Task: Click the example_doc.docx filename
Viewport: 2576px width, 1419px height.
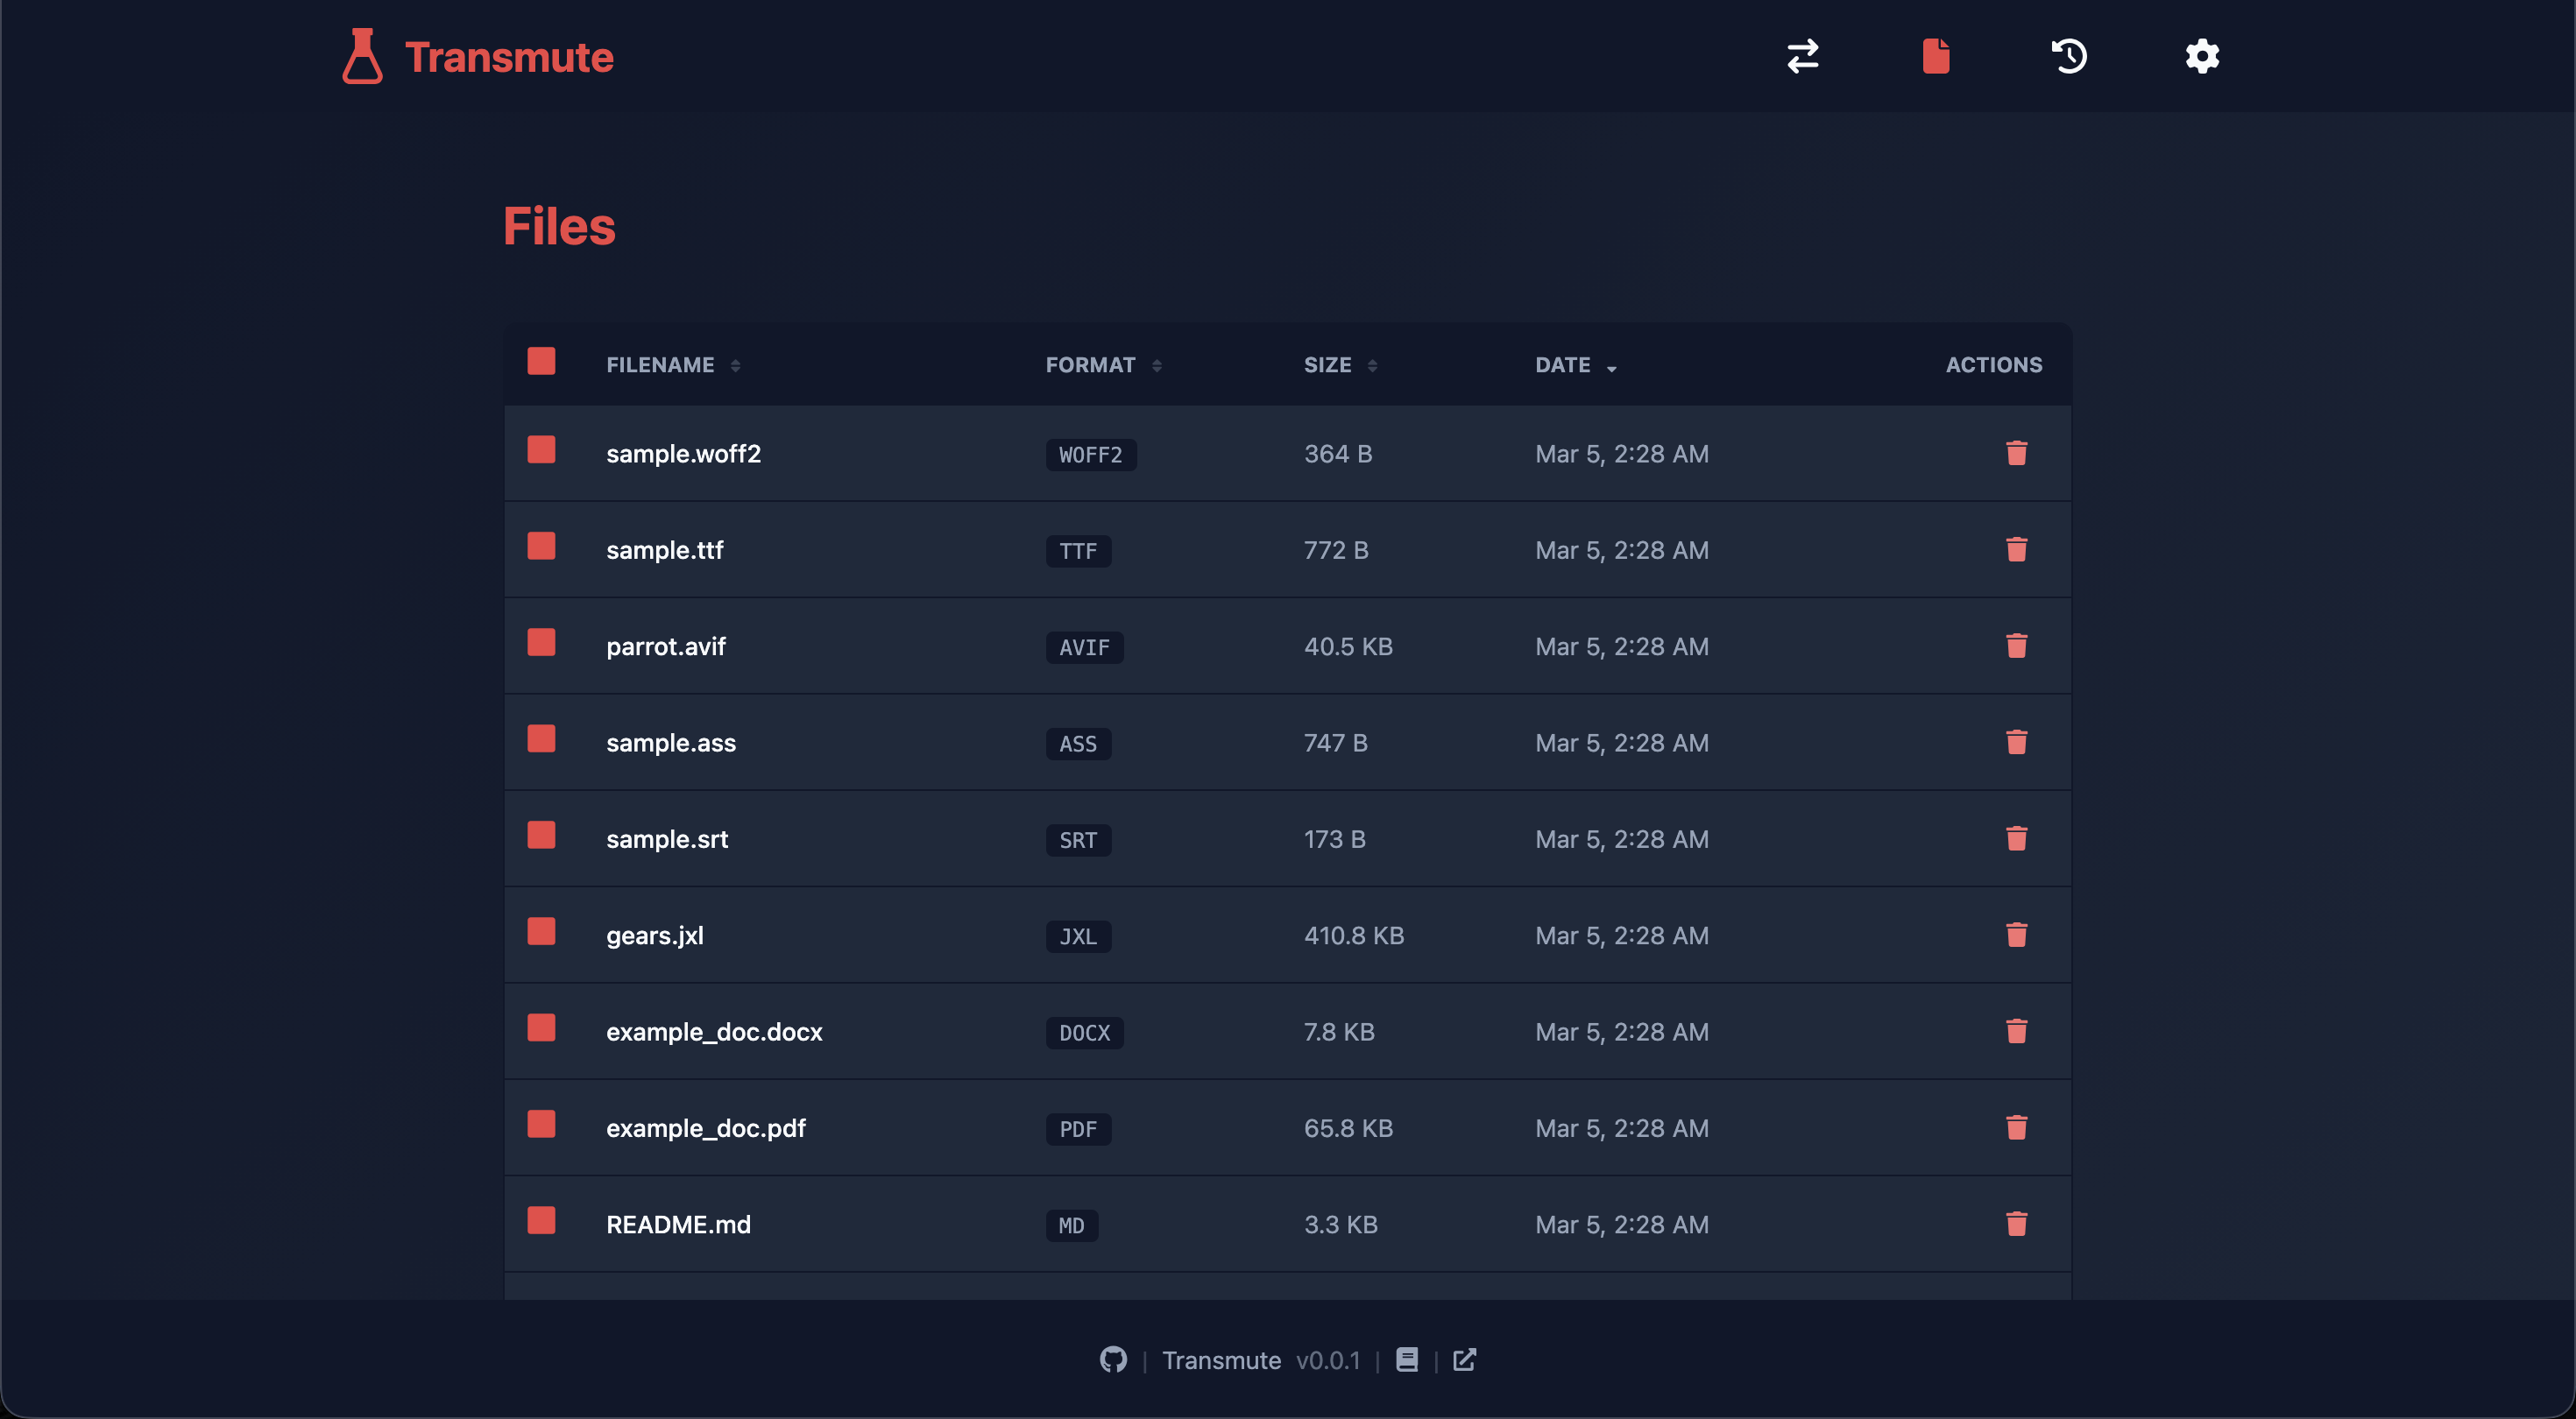Action: (x=713, y=1032)
